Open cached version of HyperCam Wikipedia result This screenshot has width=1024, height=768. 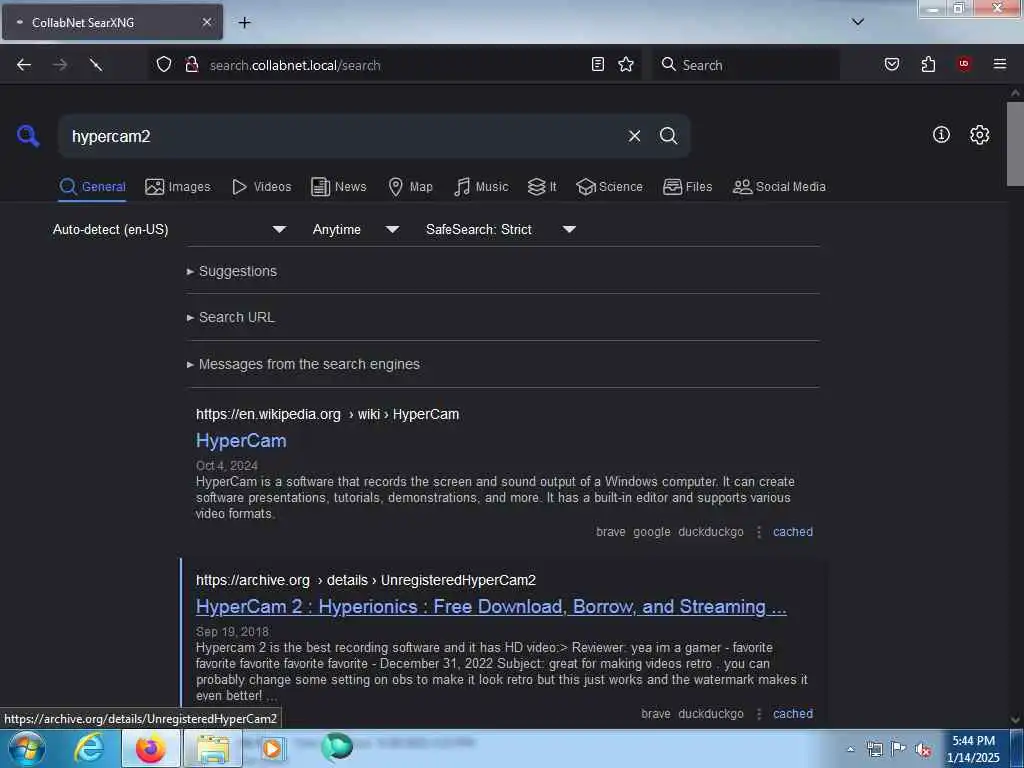point(793,532)
